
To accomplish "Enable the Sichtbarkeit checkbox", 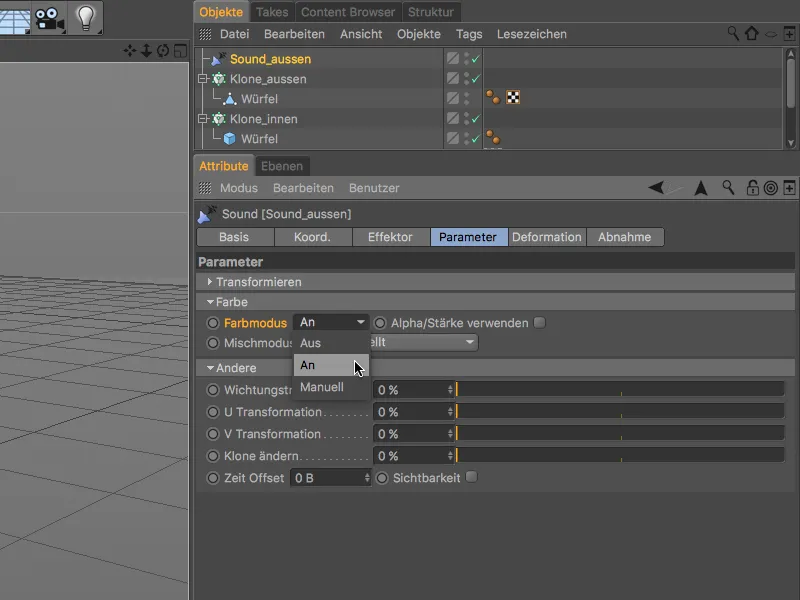I will pyautogui.click(x=471, y=477).
